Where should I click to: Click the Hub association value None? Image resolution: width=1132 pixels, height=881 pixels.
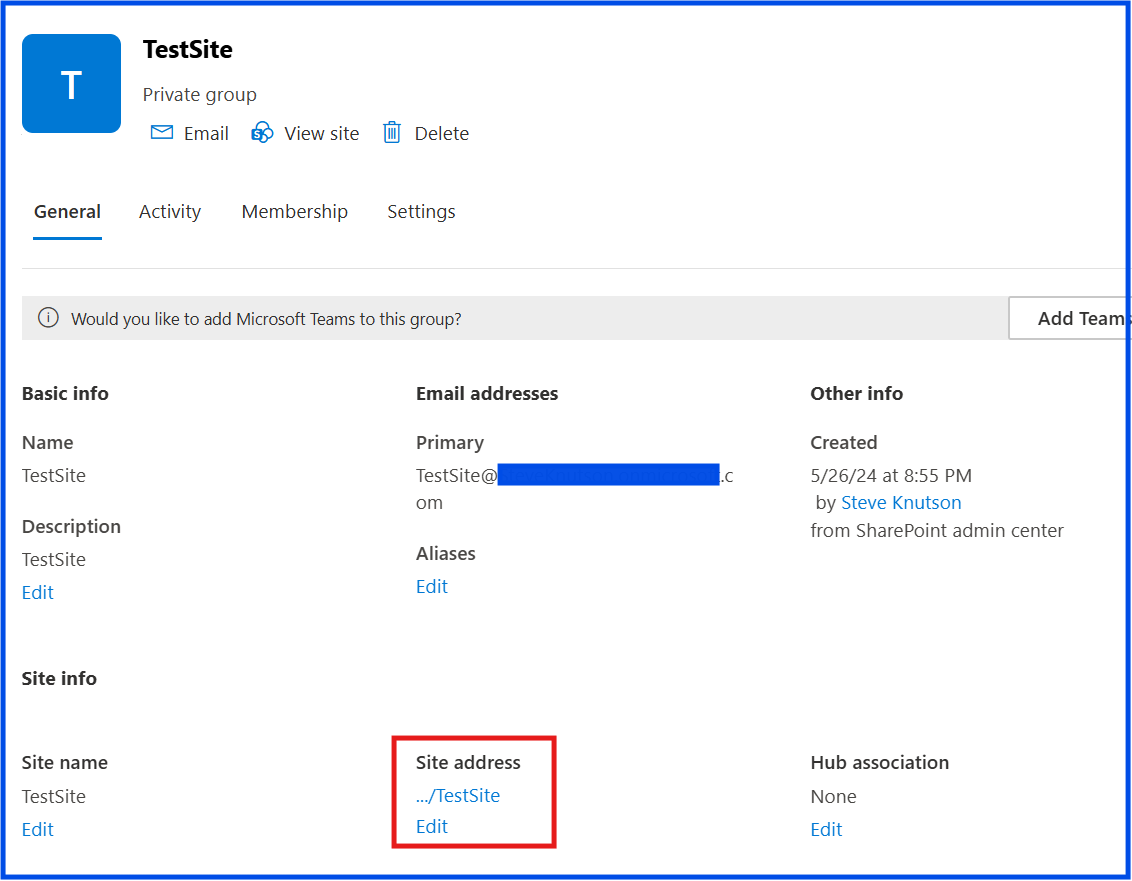tap(833, 797)
